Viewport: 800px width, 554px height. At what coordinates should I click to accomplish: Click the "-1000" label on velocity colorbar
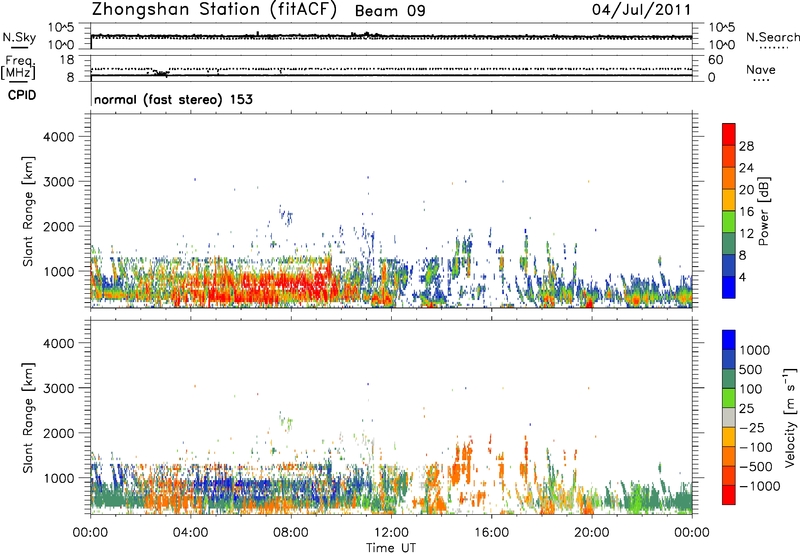760,486
